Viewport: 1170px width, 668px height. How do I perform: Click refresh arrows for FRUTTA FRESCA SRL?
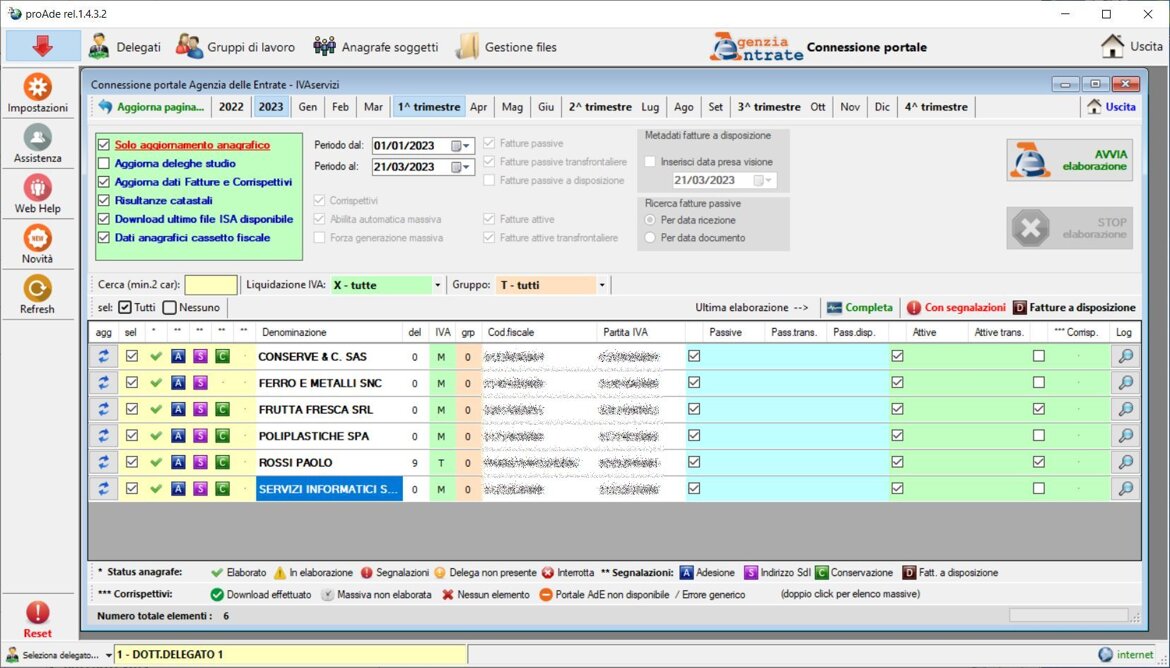click(102, 409)
